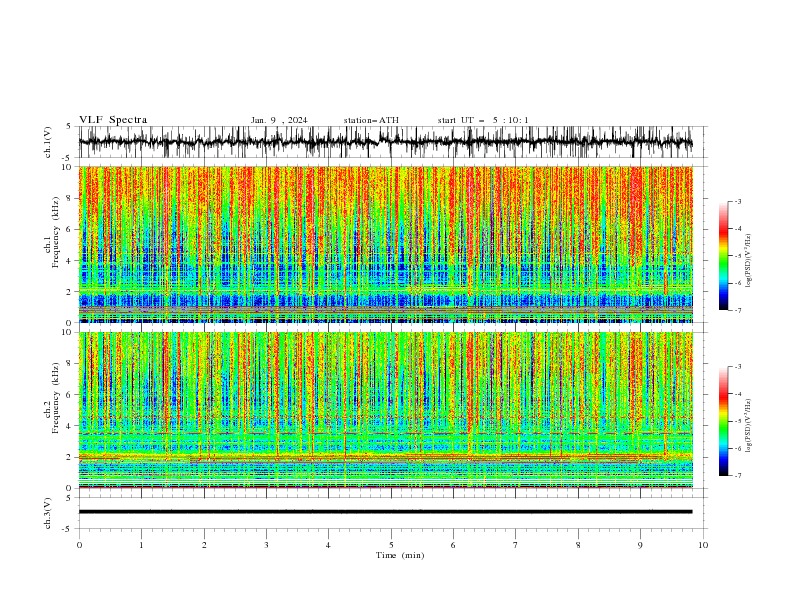Click the '-7' value on ch.2 colorbar
Image resolution: width=792 pixels, height=612 pixels.
(737, 476)
